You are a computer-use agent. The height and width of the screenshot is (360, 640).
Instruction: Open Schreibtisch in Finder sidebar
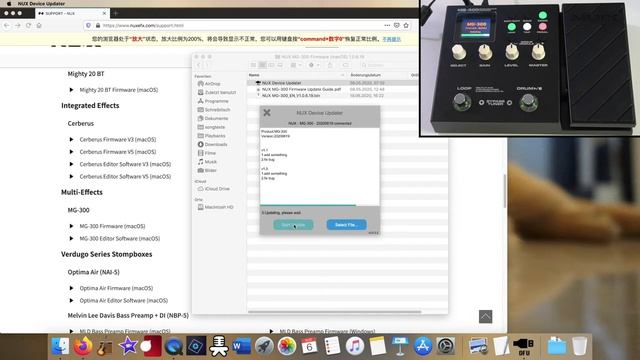tap(214, 110)
